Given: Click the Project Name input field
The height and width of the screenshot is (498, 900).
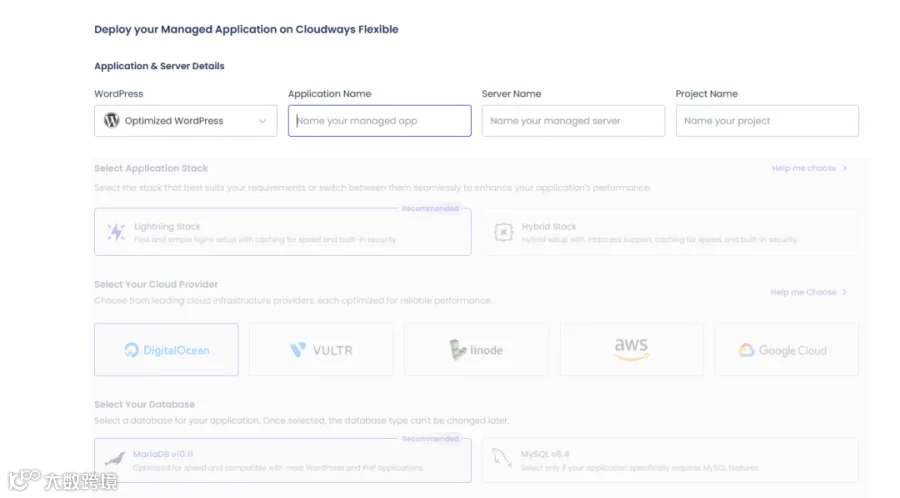Looking at the screenshot, I should coord(767,120).
